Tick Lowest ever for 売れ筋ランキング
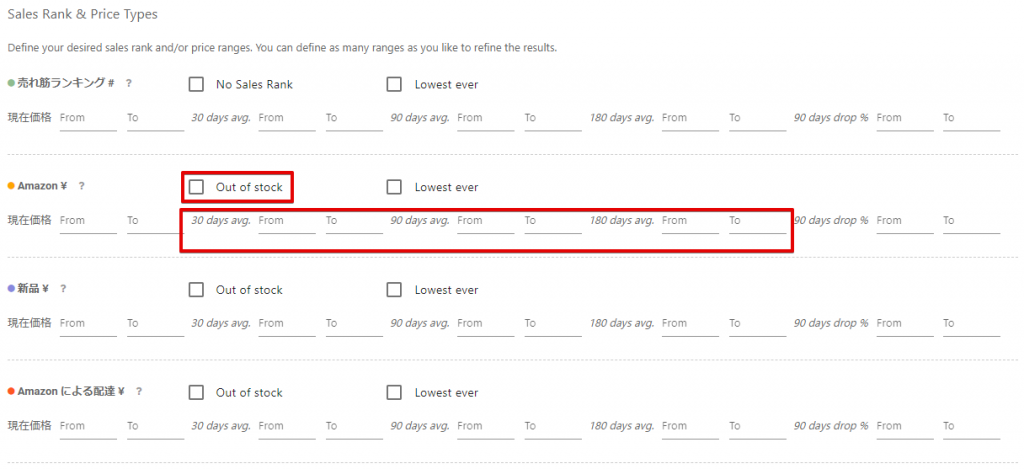 tap(394, 85)
